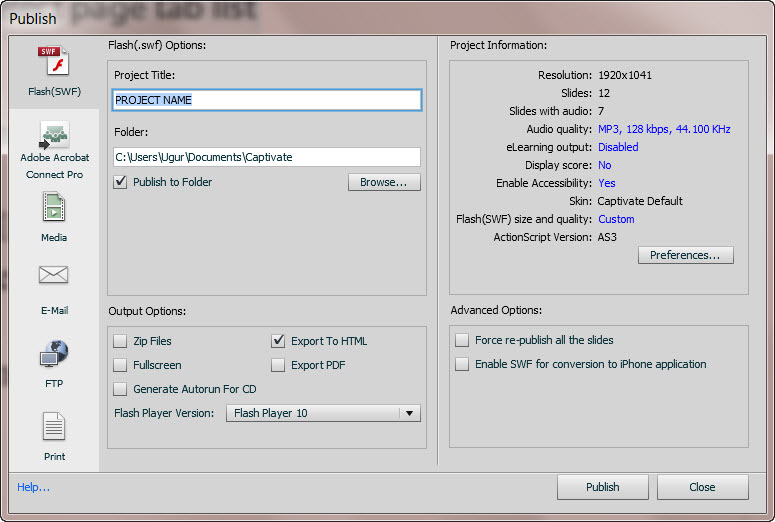Click the Skin value Captivate Default
The image size is (775, 522).
pyautogui.click(x=640, y=201)
